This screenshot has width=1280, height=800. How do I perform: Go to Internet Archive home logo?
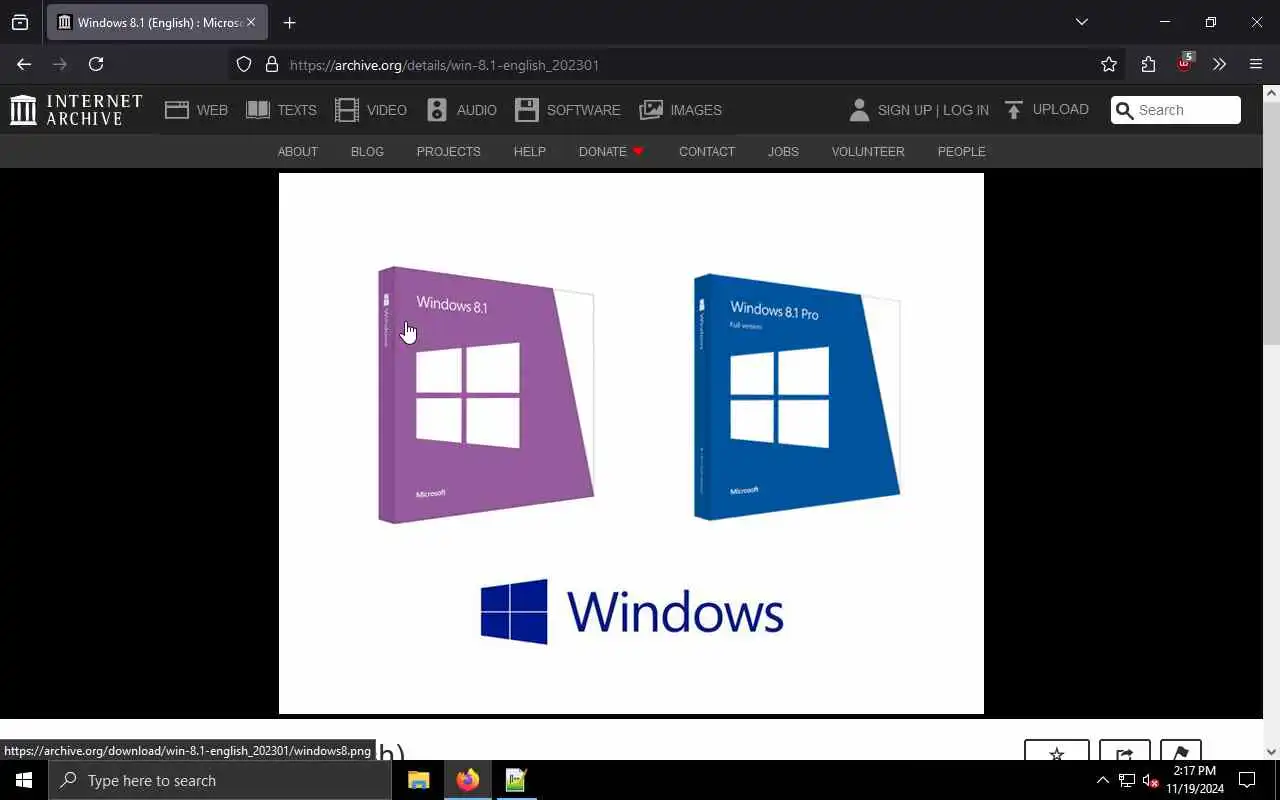[x=76, y=110]
